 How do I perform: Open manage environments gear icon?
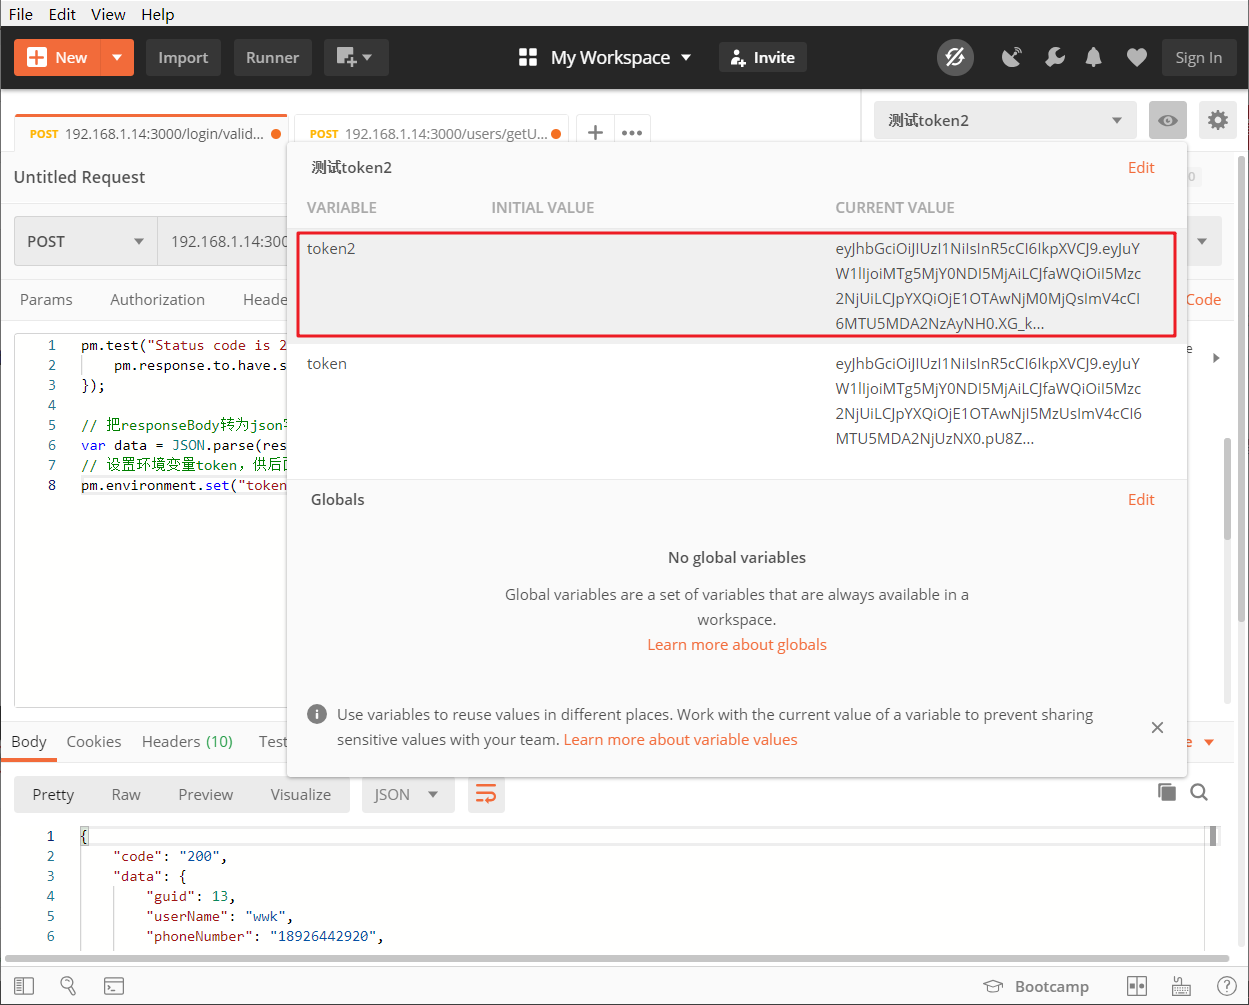pos(1217,120)
